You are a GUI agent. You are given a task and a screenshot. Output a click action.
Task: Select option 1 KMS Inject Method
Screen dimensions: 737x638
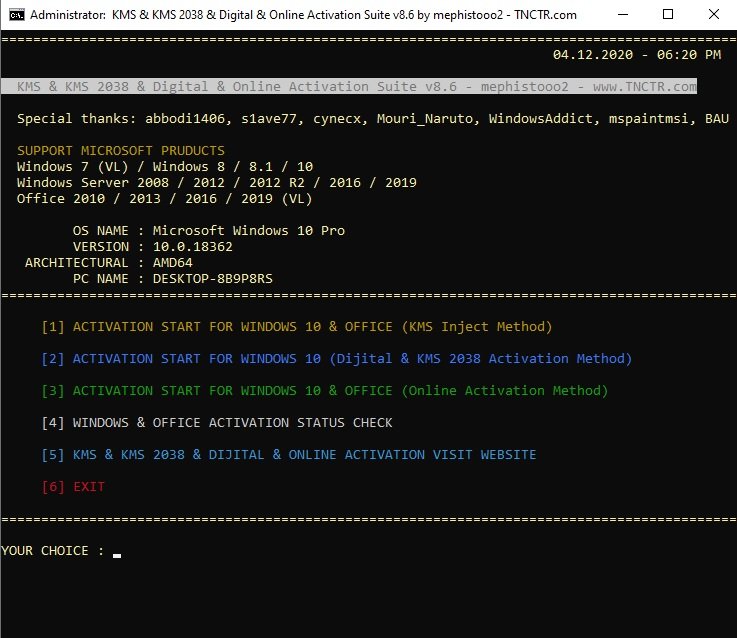[x=297, y=327]
